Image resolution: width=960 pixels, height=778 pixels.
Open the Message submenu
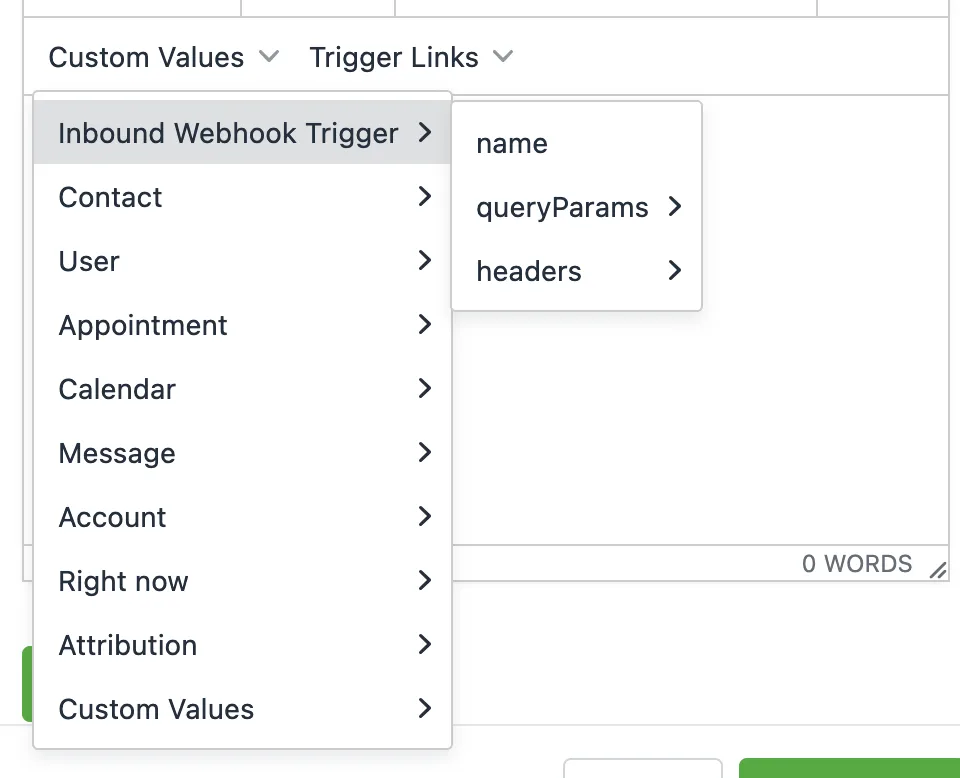pos(117,454)
